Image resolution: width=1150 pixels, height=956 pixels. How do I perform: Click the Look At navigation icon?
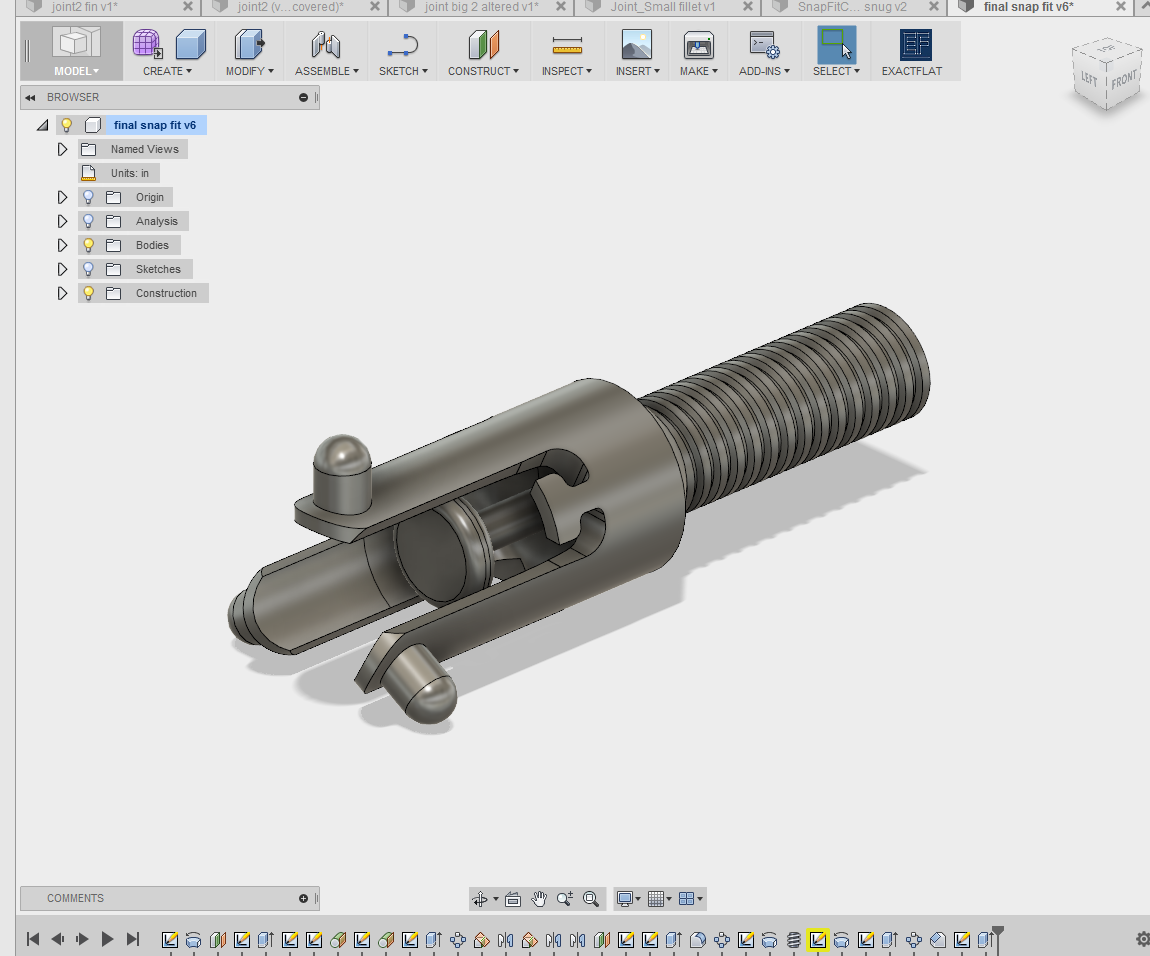513,899
